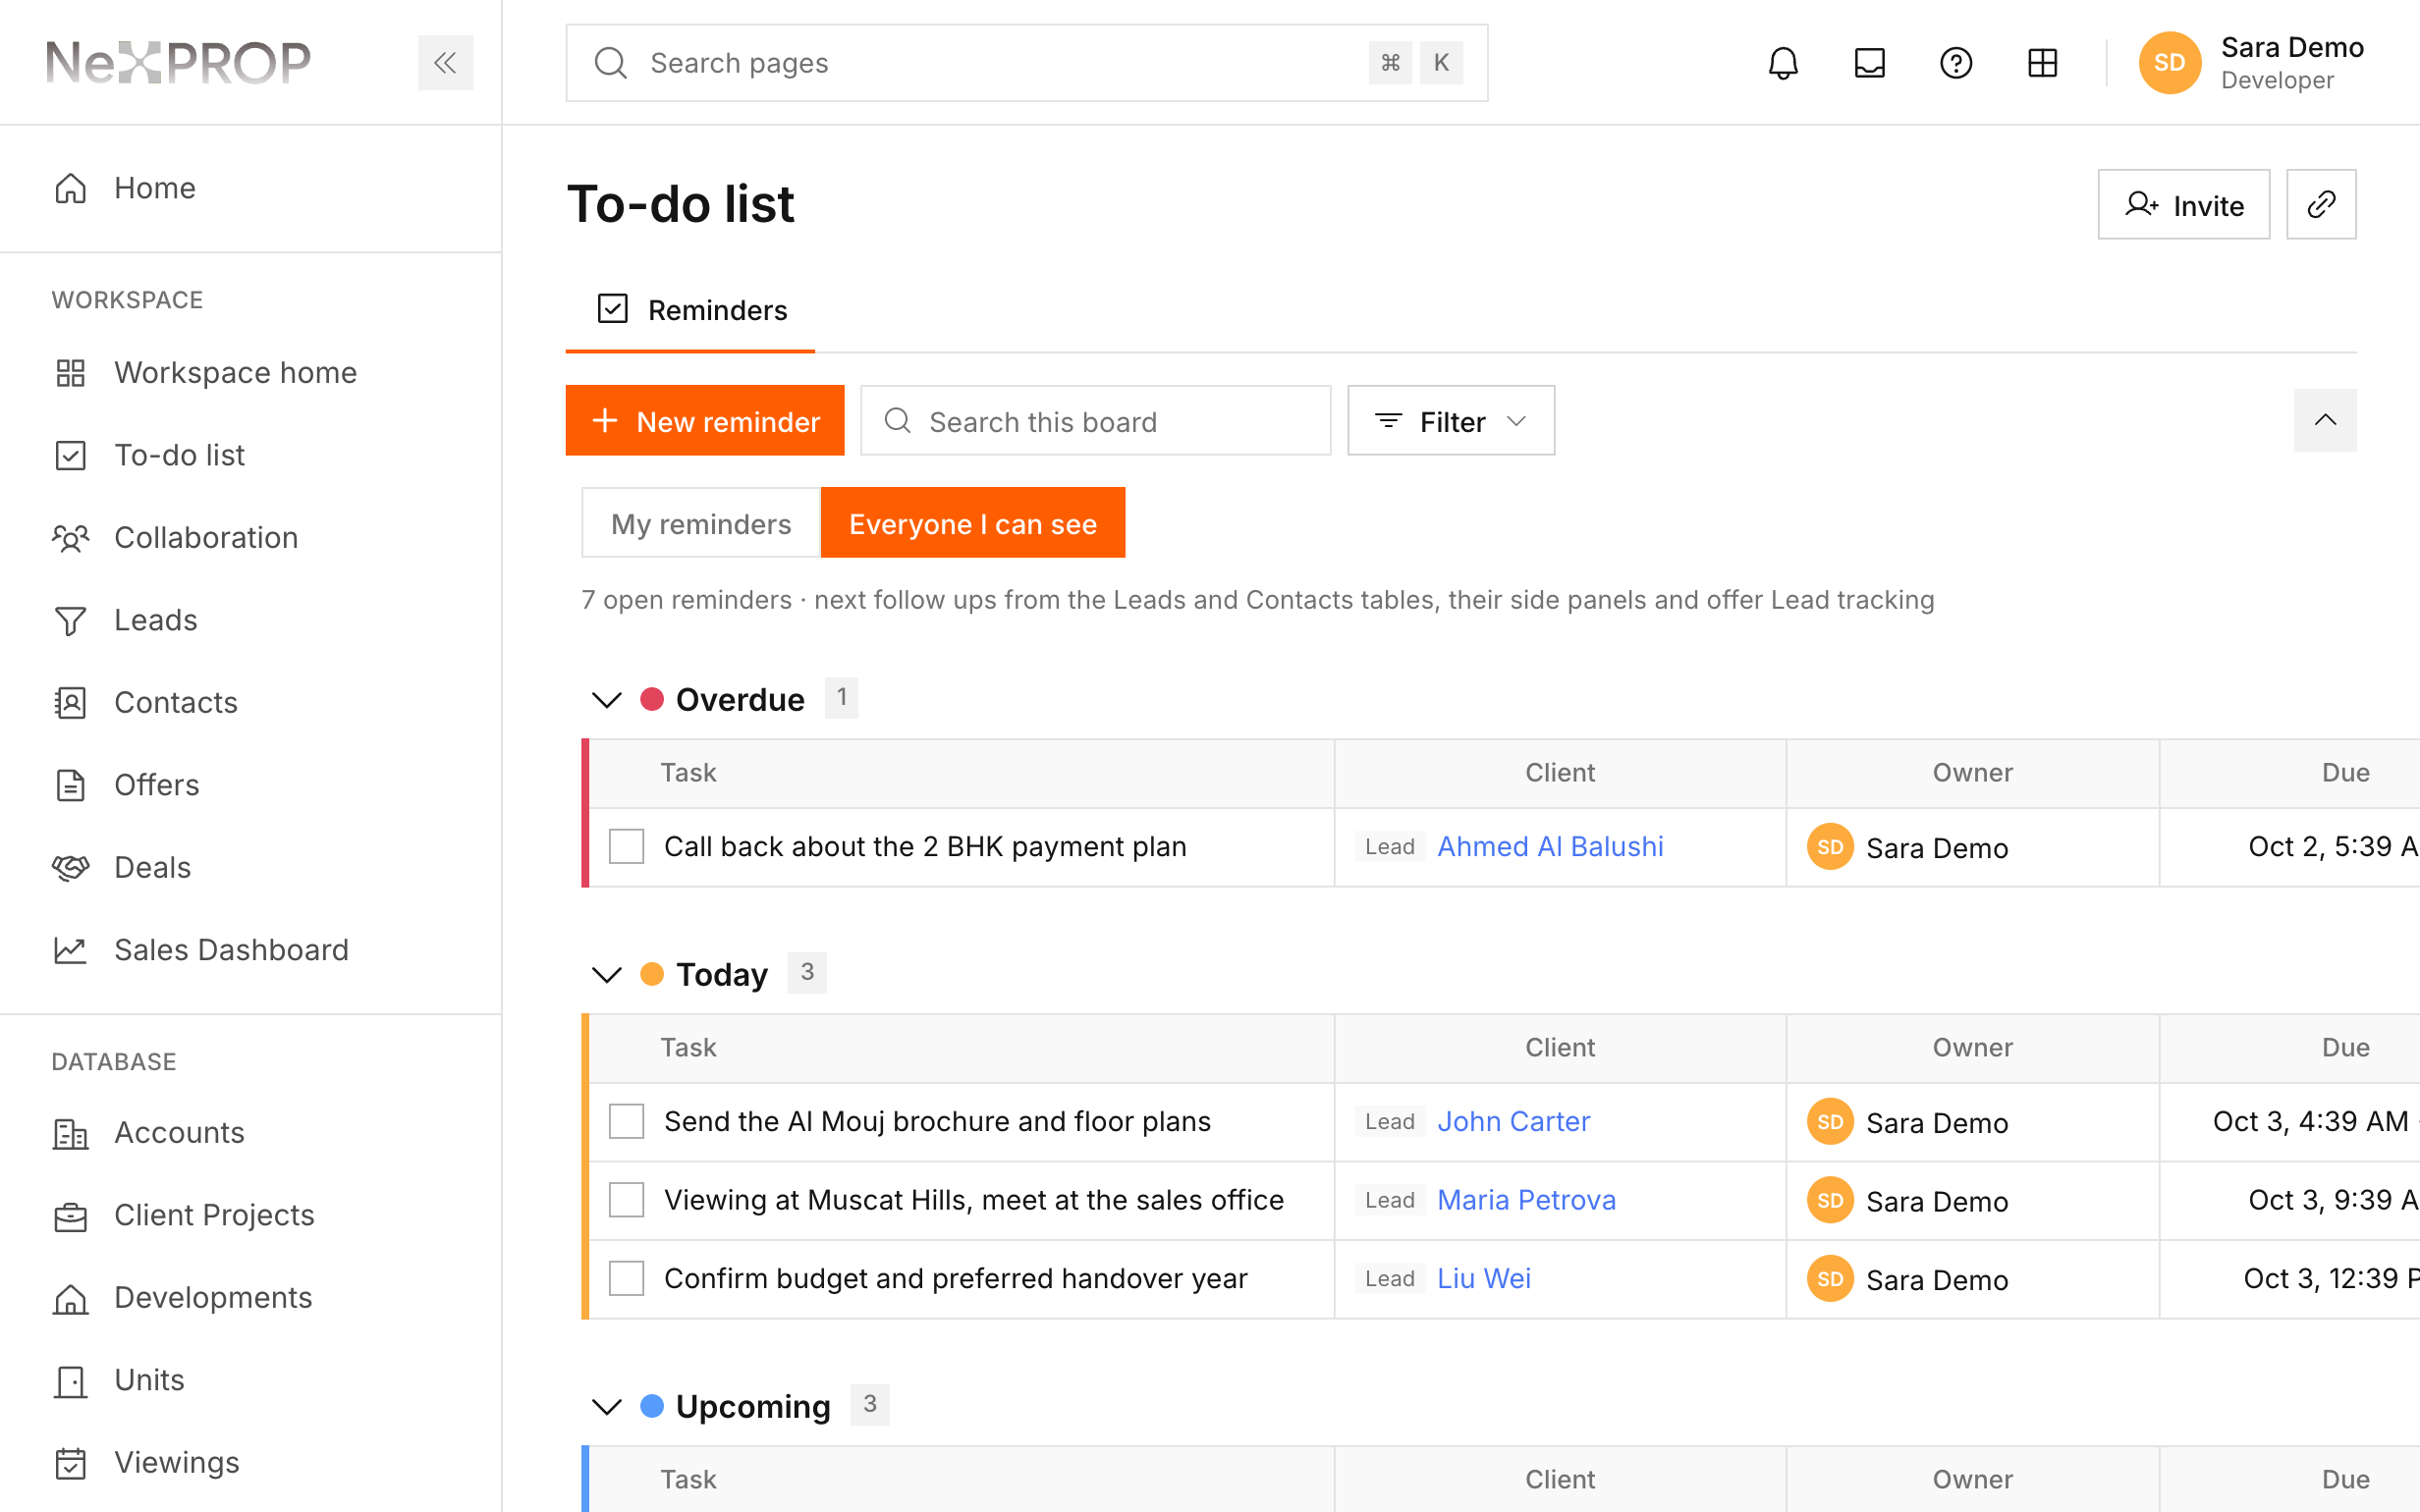The width and height of the screenshot is (2420, 1512).
Task: Click the red Overdue status dot
Action: coord(652,699)
